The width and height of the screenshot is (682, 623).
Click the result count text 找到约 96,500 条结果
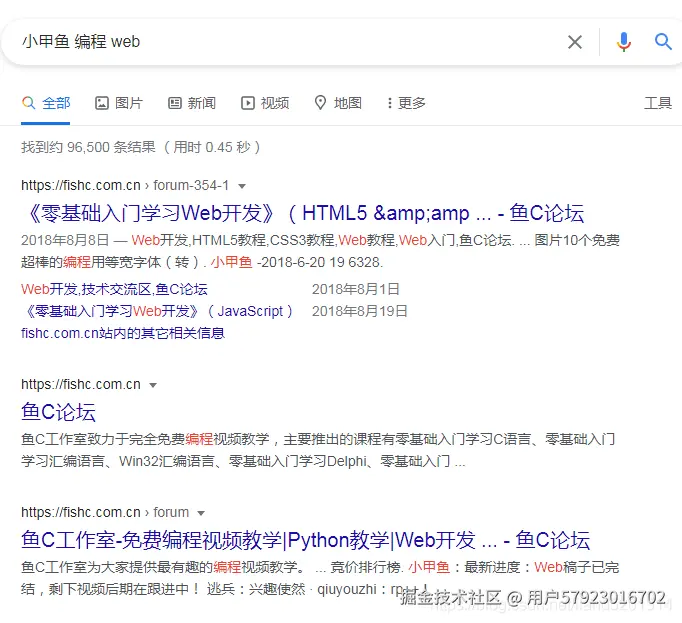tap(88, 147)
